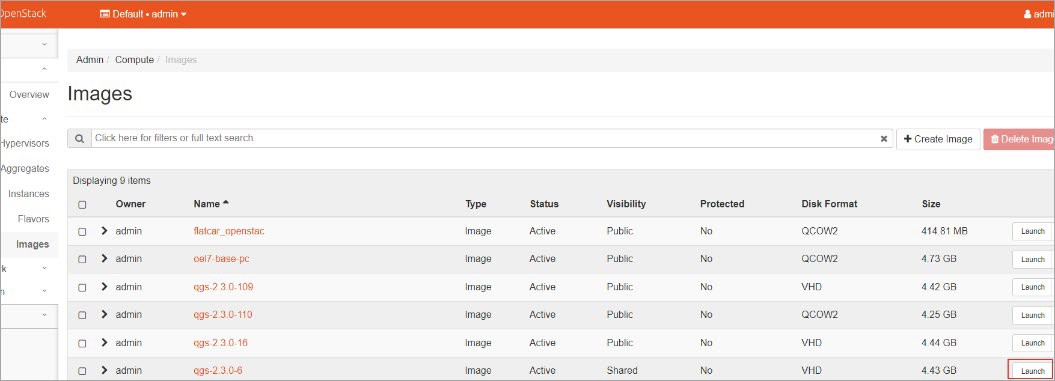This screenshot has height=381, width=1055.
Task: Expand the topmost sidebar panel chevron
Action: pos(44,44)
